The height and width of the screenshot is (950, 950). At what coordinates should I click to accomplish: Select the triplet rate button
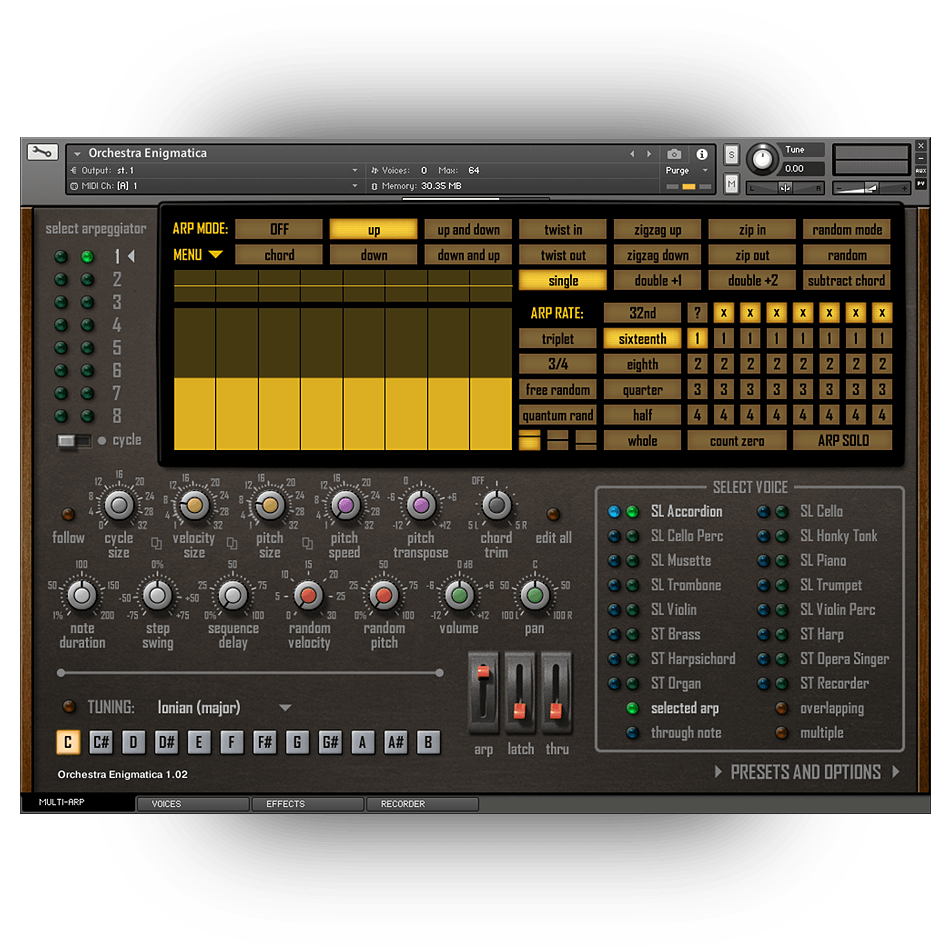557,339
